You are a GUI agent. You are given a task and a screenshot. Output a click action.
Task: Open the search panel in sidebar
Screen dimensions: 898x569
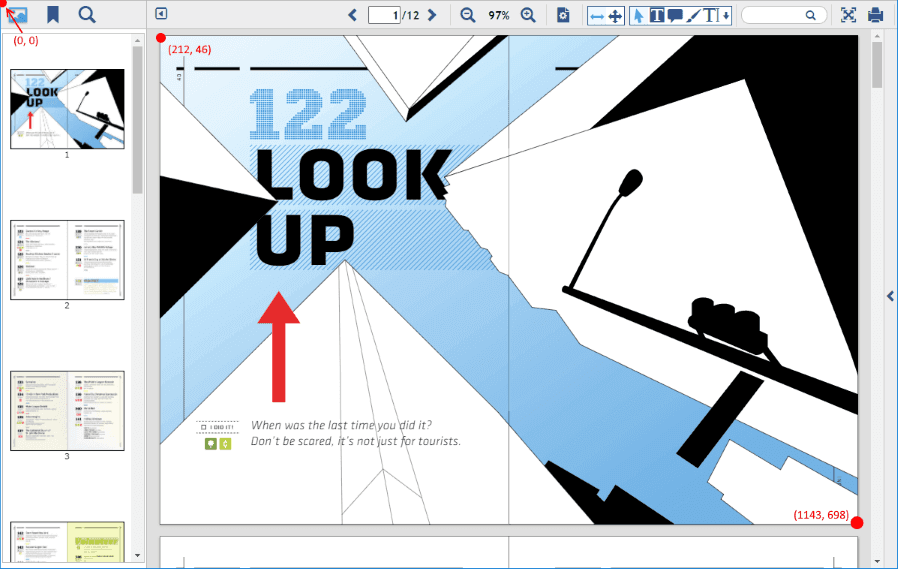[x=87, y=15]
